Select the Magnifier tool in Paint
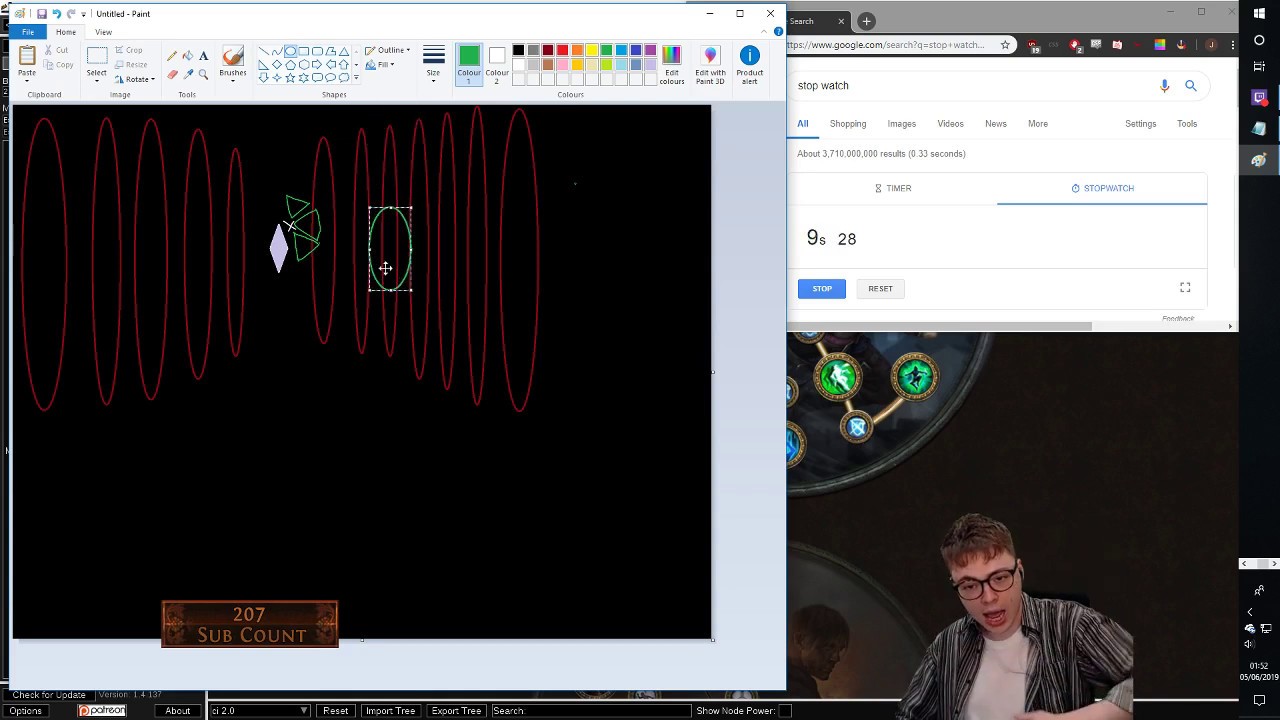The width and height of the screenshot is (1280, 720). [203, 74]
